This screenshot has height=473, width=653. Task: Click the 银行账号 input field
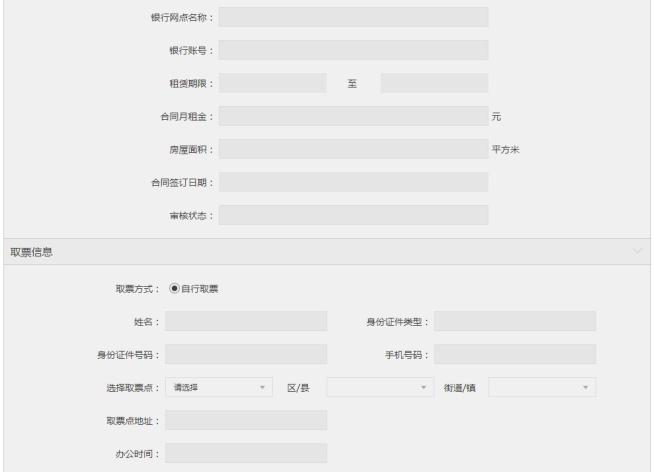tap(354, 50)
